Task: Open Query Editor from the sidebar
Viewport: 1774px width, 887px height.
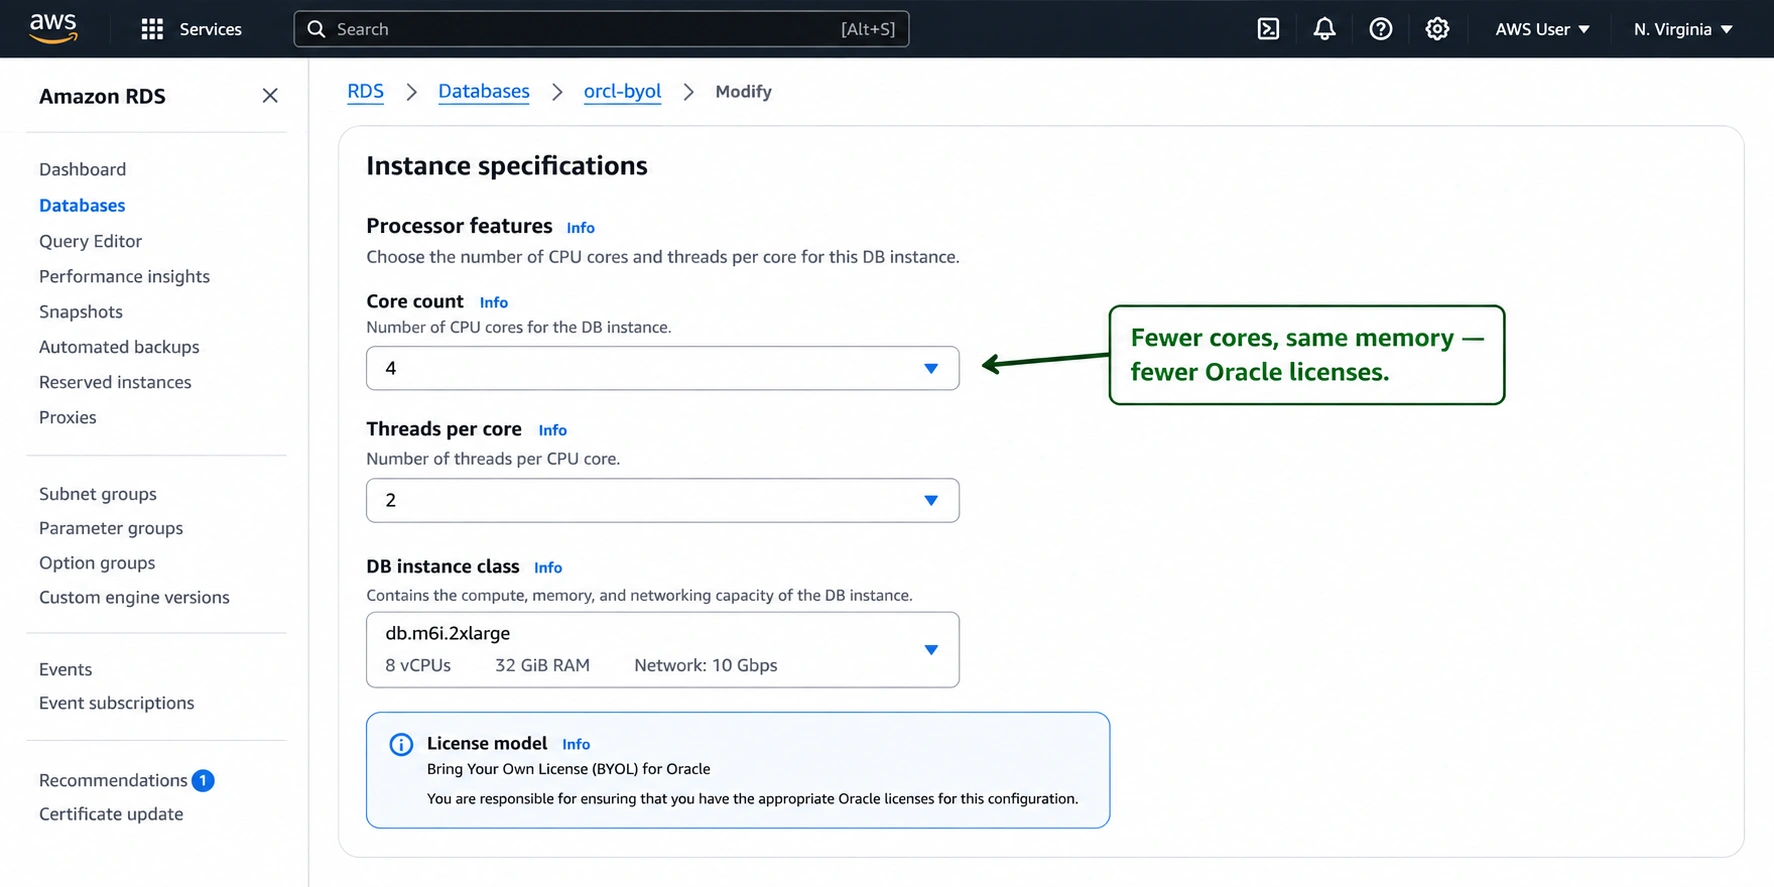Action: pyautogui.click(x=90, y=241)
